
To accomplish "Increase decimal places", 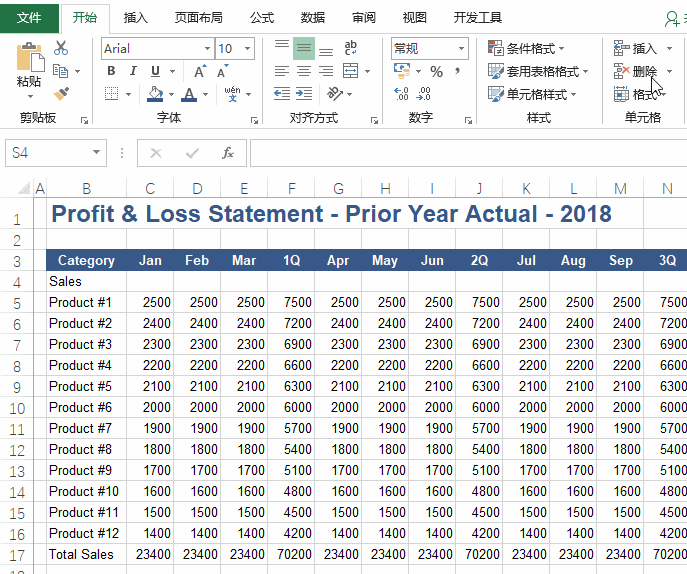I will point(401,93).
